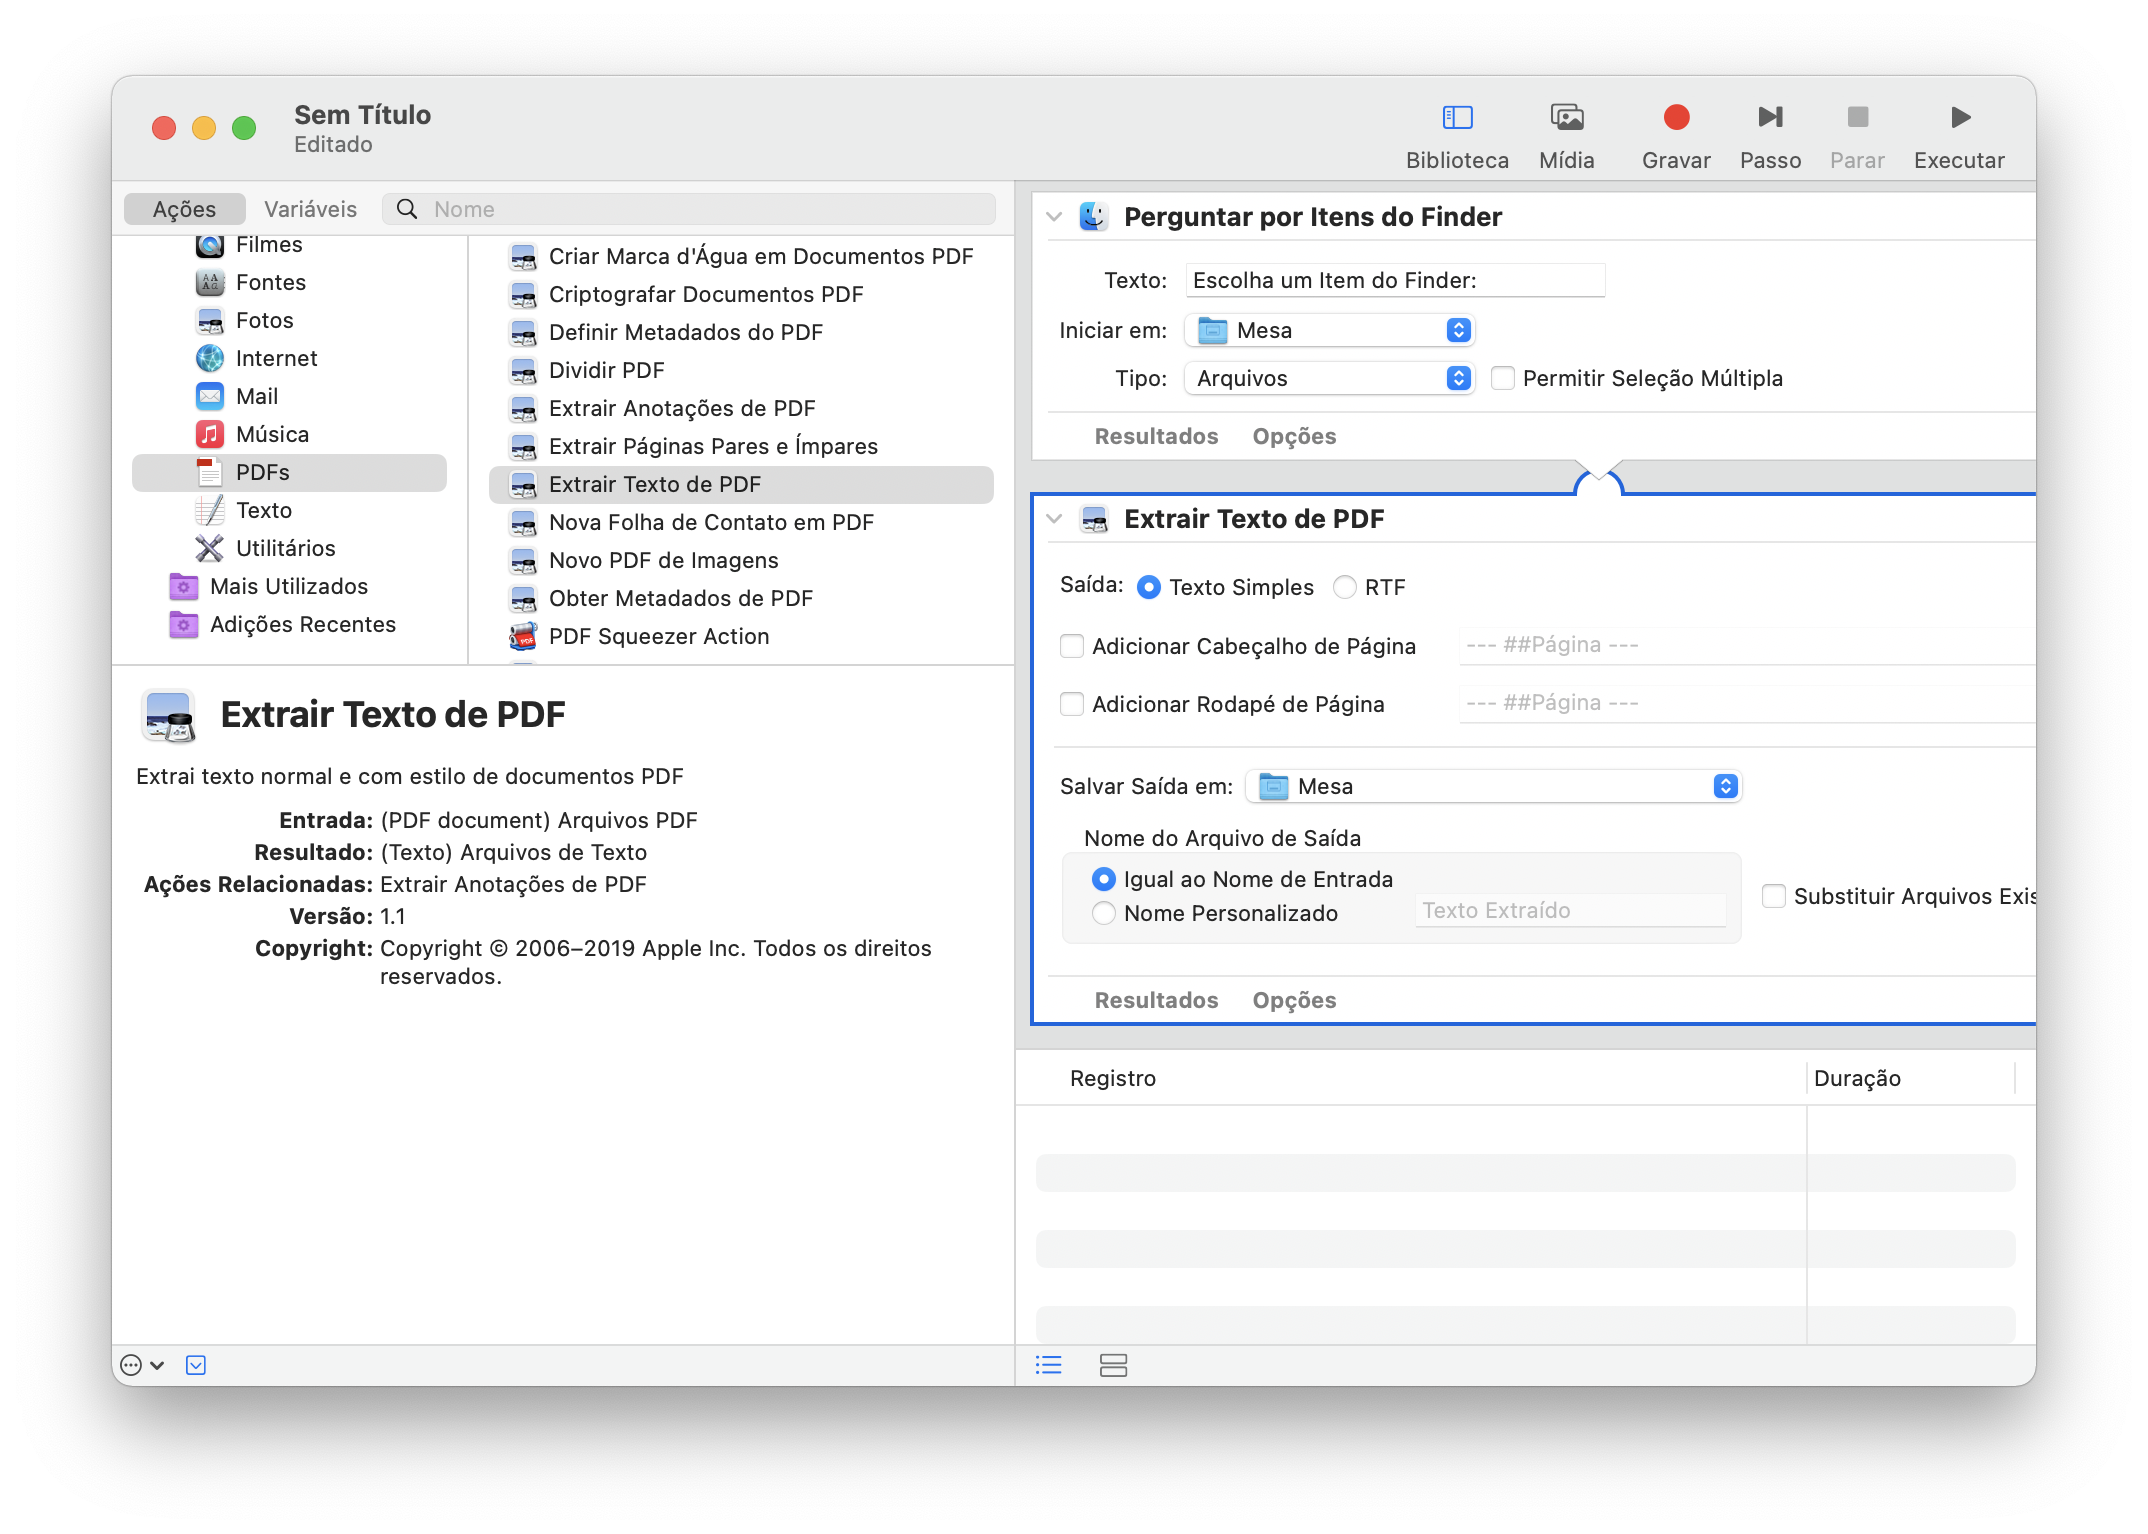Open the Tipo Arquivos dropdown
Screen dimensions: 2148x1534
(x=1329, y=378)
